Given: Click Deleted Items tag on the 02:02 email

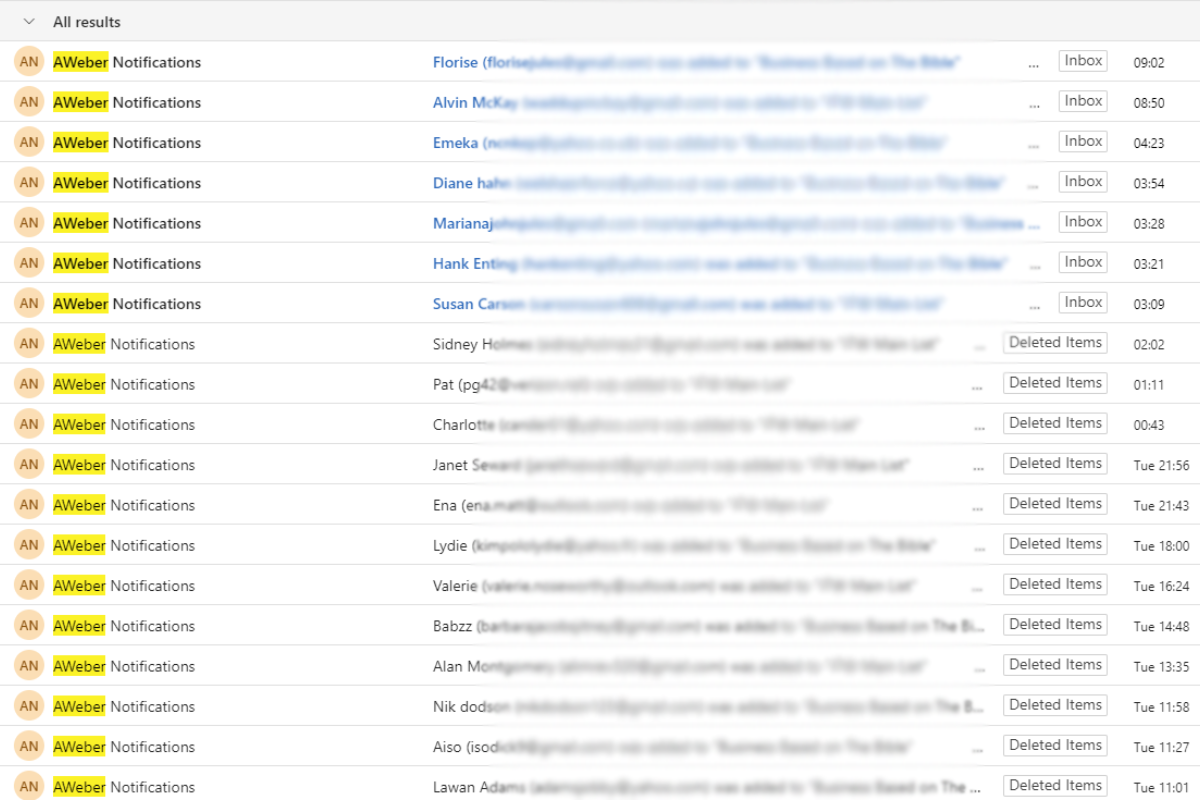Looking at the screenshot, I should tap(1055, 342).
